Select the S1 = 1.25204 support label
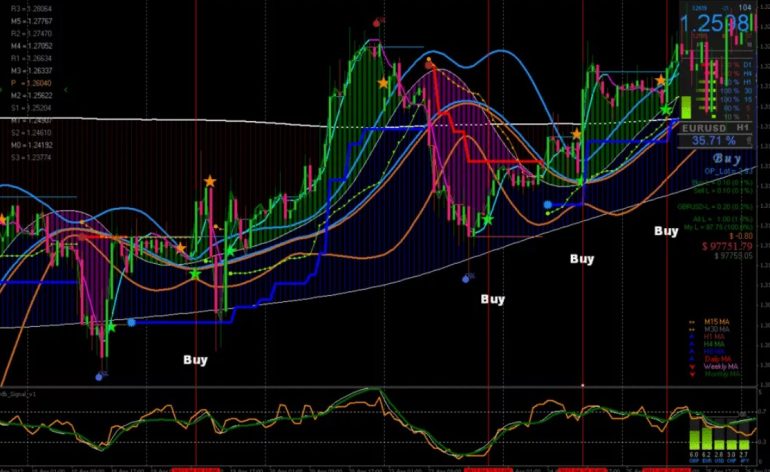Image resolution: width=770 pixels, height=472 pixels. pos(31,108)
